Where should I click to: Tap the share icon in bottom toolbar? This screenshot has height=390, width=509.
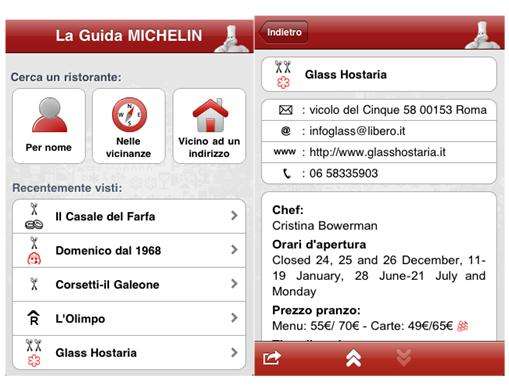click(272, 358)
